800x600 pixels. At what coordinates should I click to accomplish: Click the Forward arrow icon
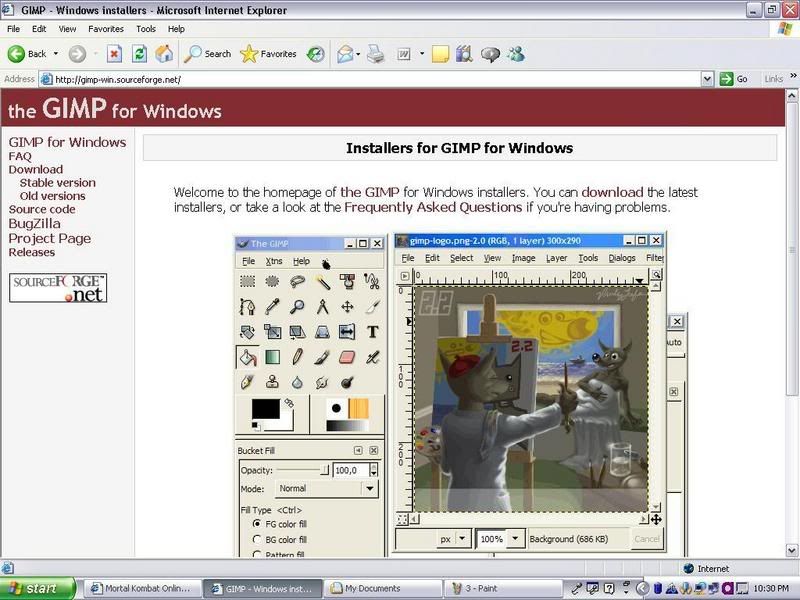click(x=78, y=54)
